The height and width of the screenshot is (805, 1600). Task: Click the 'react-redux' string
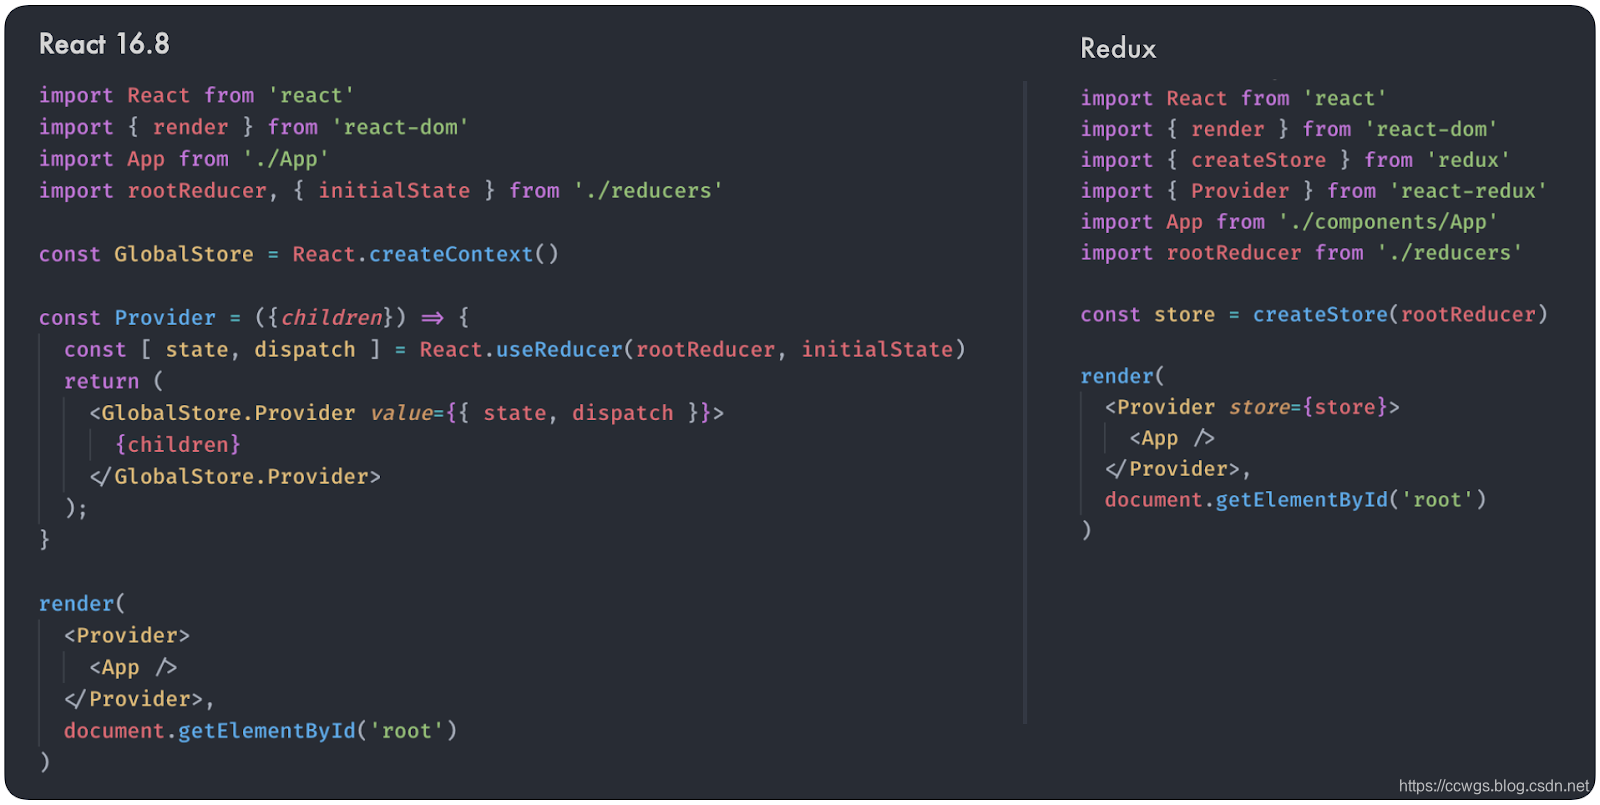coord(1468,190)
